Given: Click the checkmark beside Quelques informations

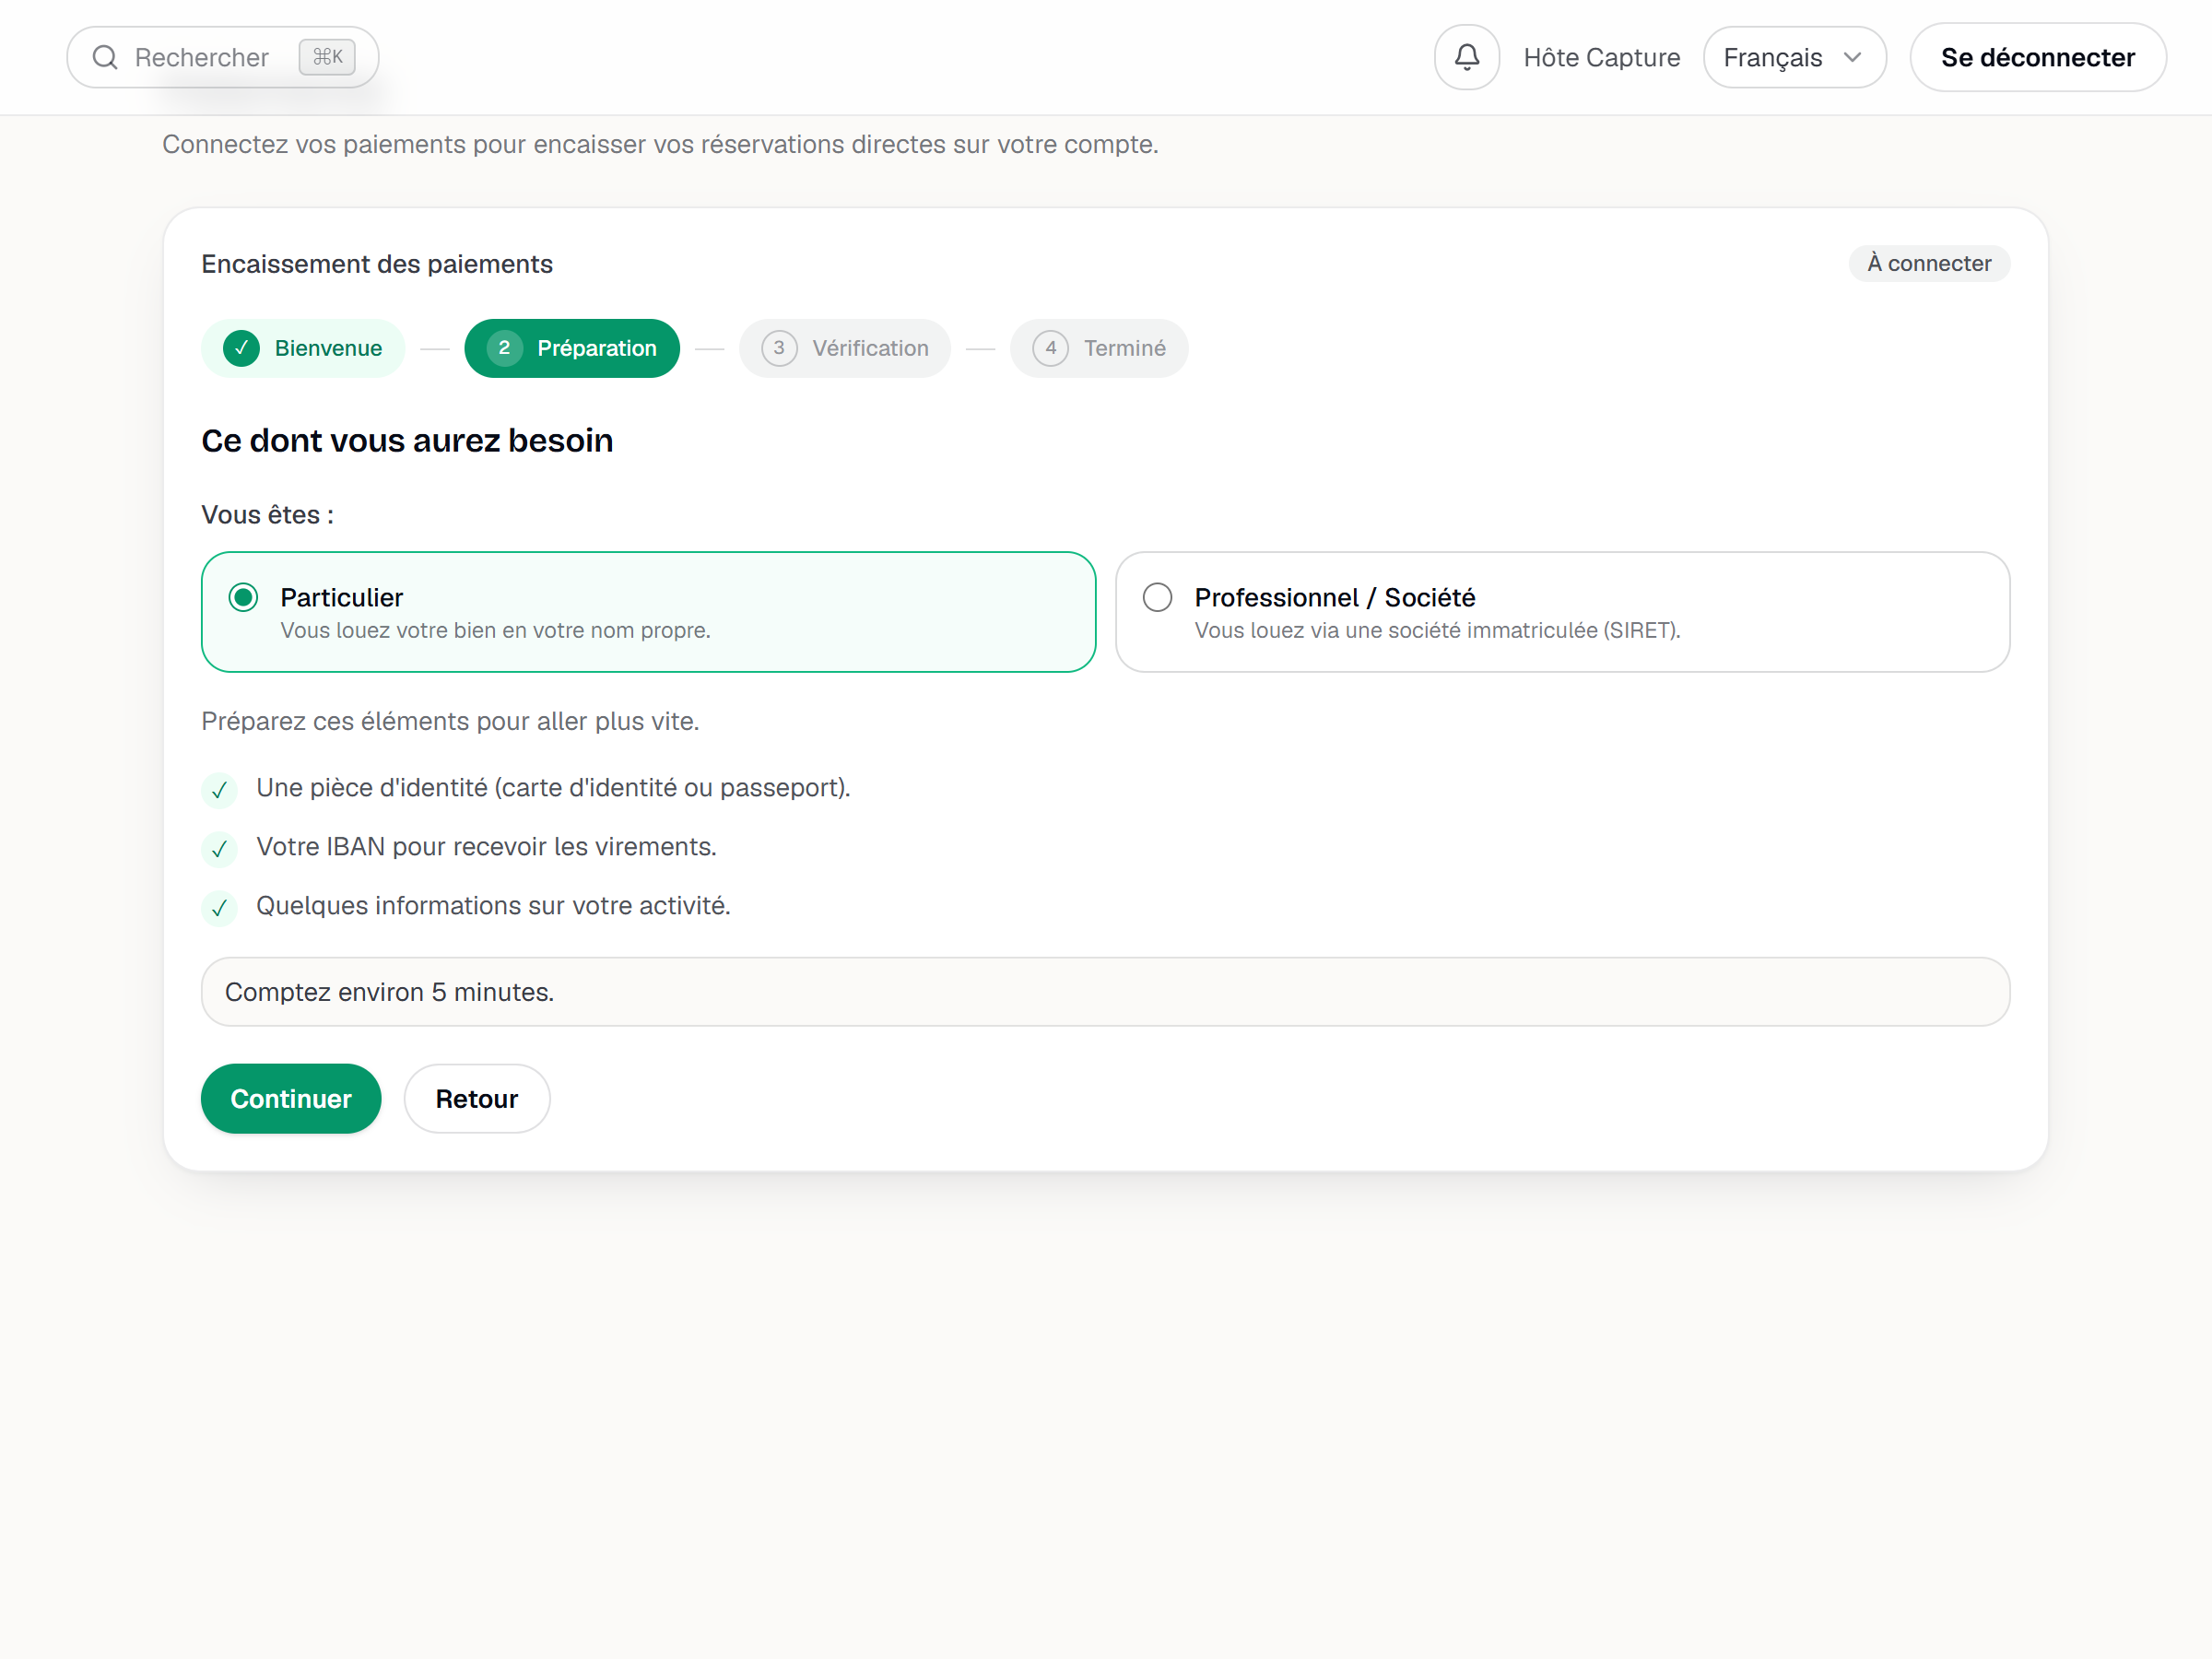Looking at the screenshot, I should pyautogui.click(x=219, y=908).
